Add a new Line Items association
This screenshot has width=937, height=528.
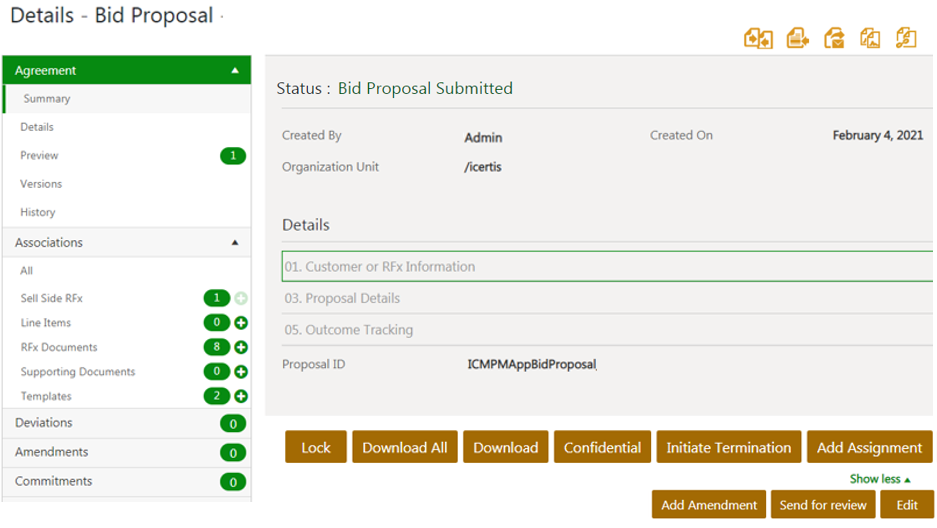(x=241, y=323)
